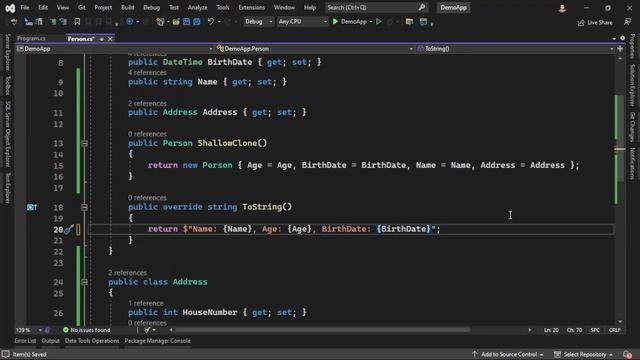This screenshot has height=360, width=640.
Task: Click the user account avatar icon
Action: pos(562,8)
